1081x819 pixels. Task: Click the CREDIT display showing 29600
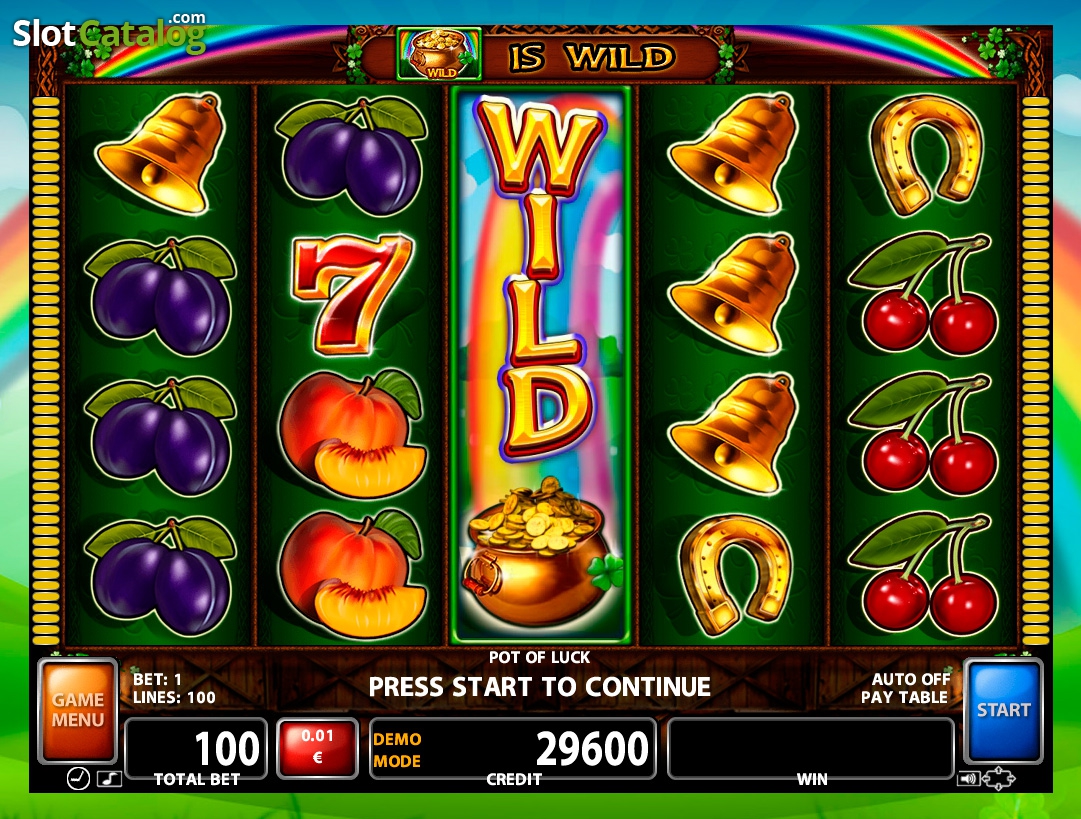(512, 748)
